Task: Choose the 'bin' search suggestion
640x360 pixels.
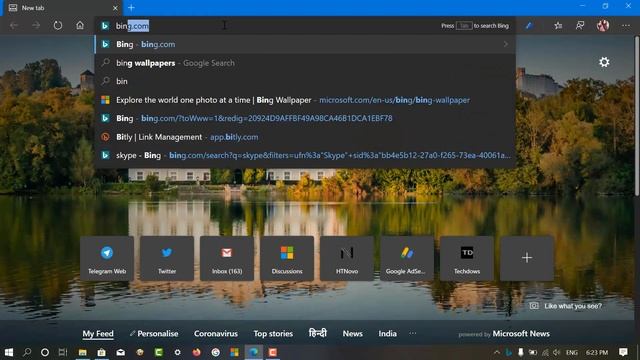Action: tap(304, 81)
